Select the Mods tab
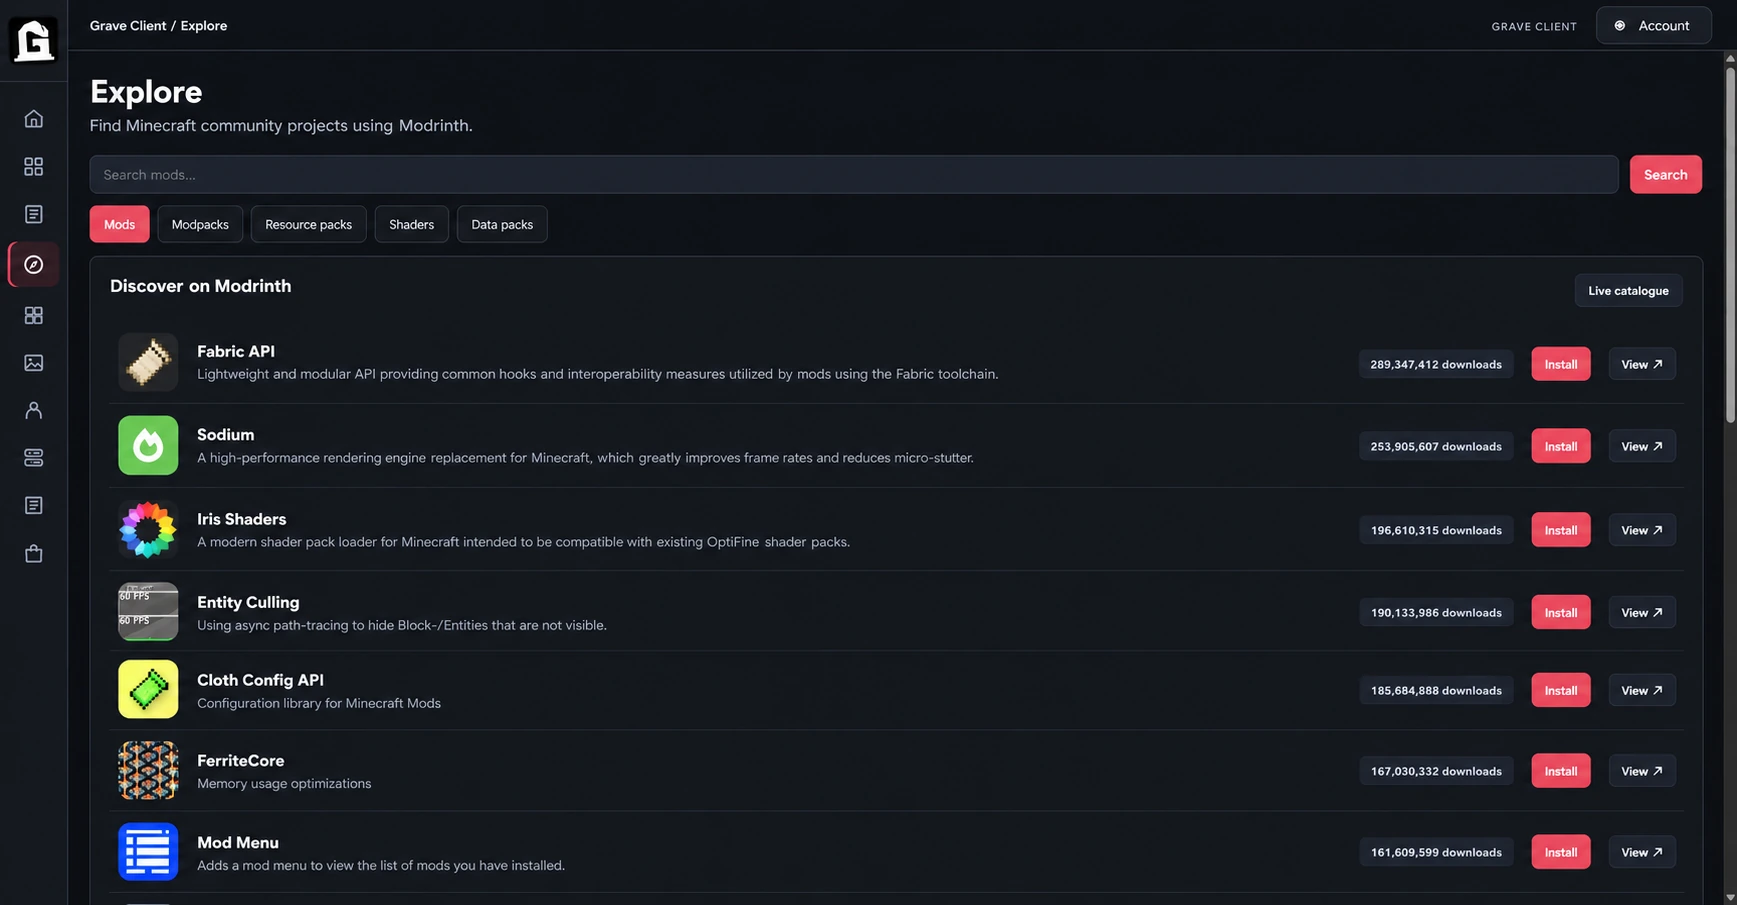This screenshot has width=1737, height=905. point(120,224)
